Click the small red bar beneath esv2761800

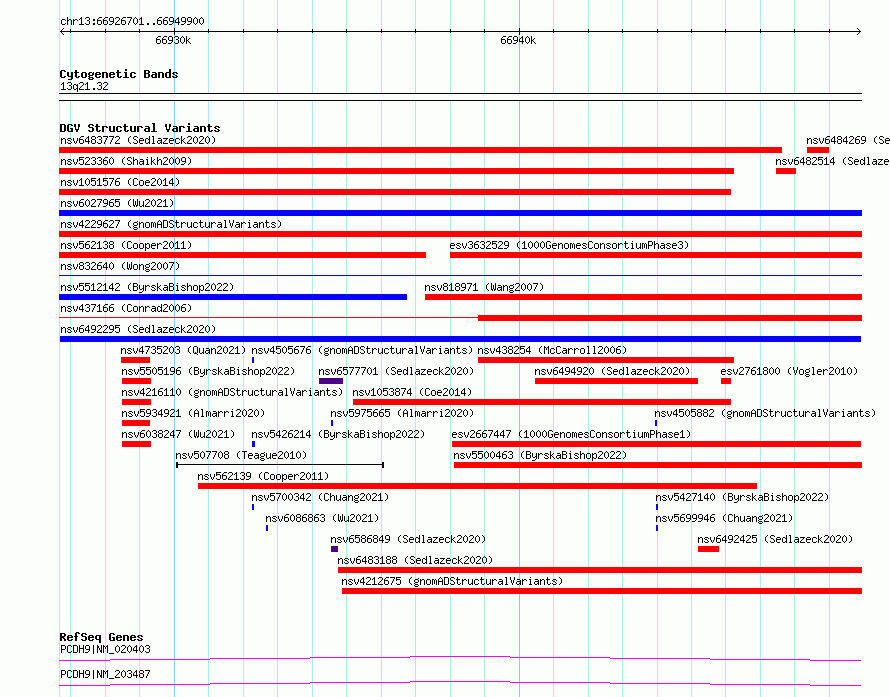click(726, 381)
